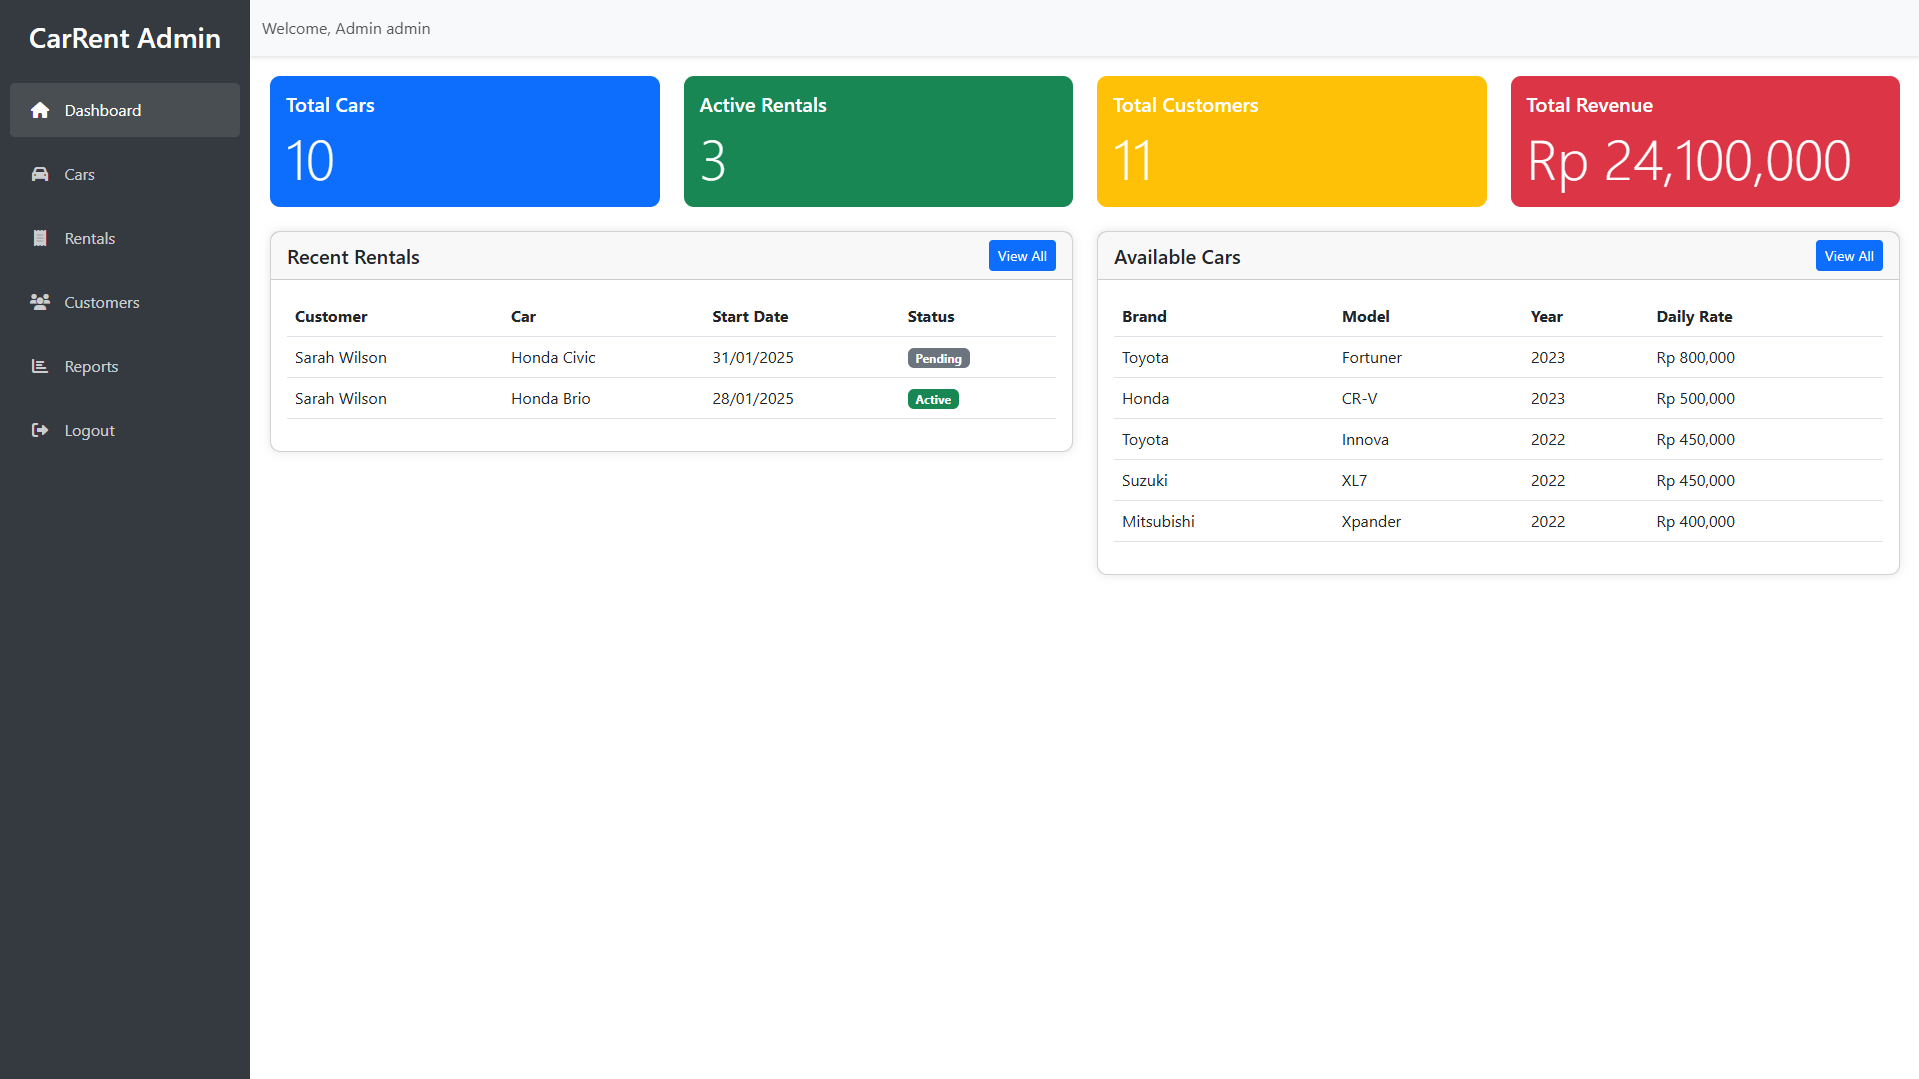Screen dimensions: 1919x1079
Task: Click Rp 450,000 in the Innova row
Action: click(1695, 439)
